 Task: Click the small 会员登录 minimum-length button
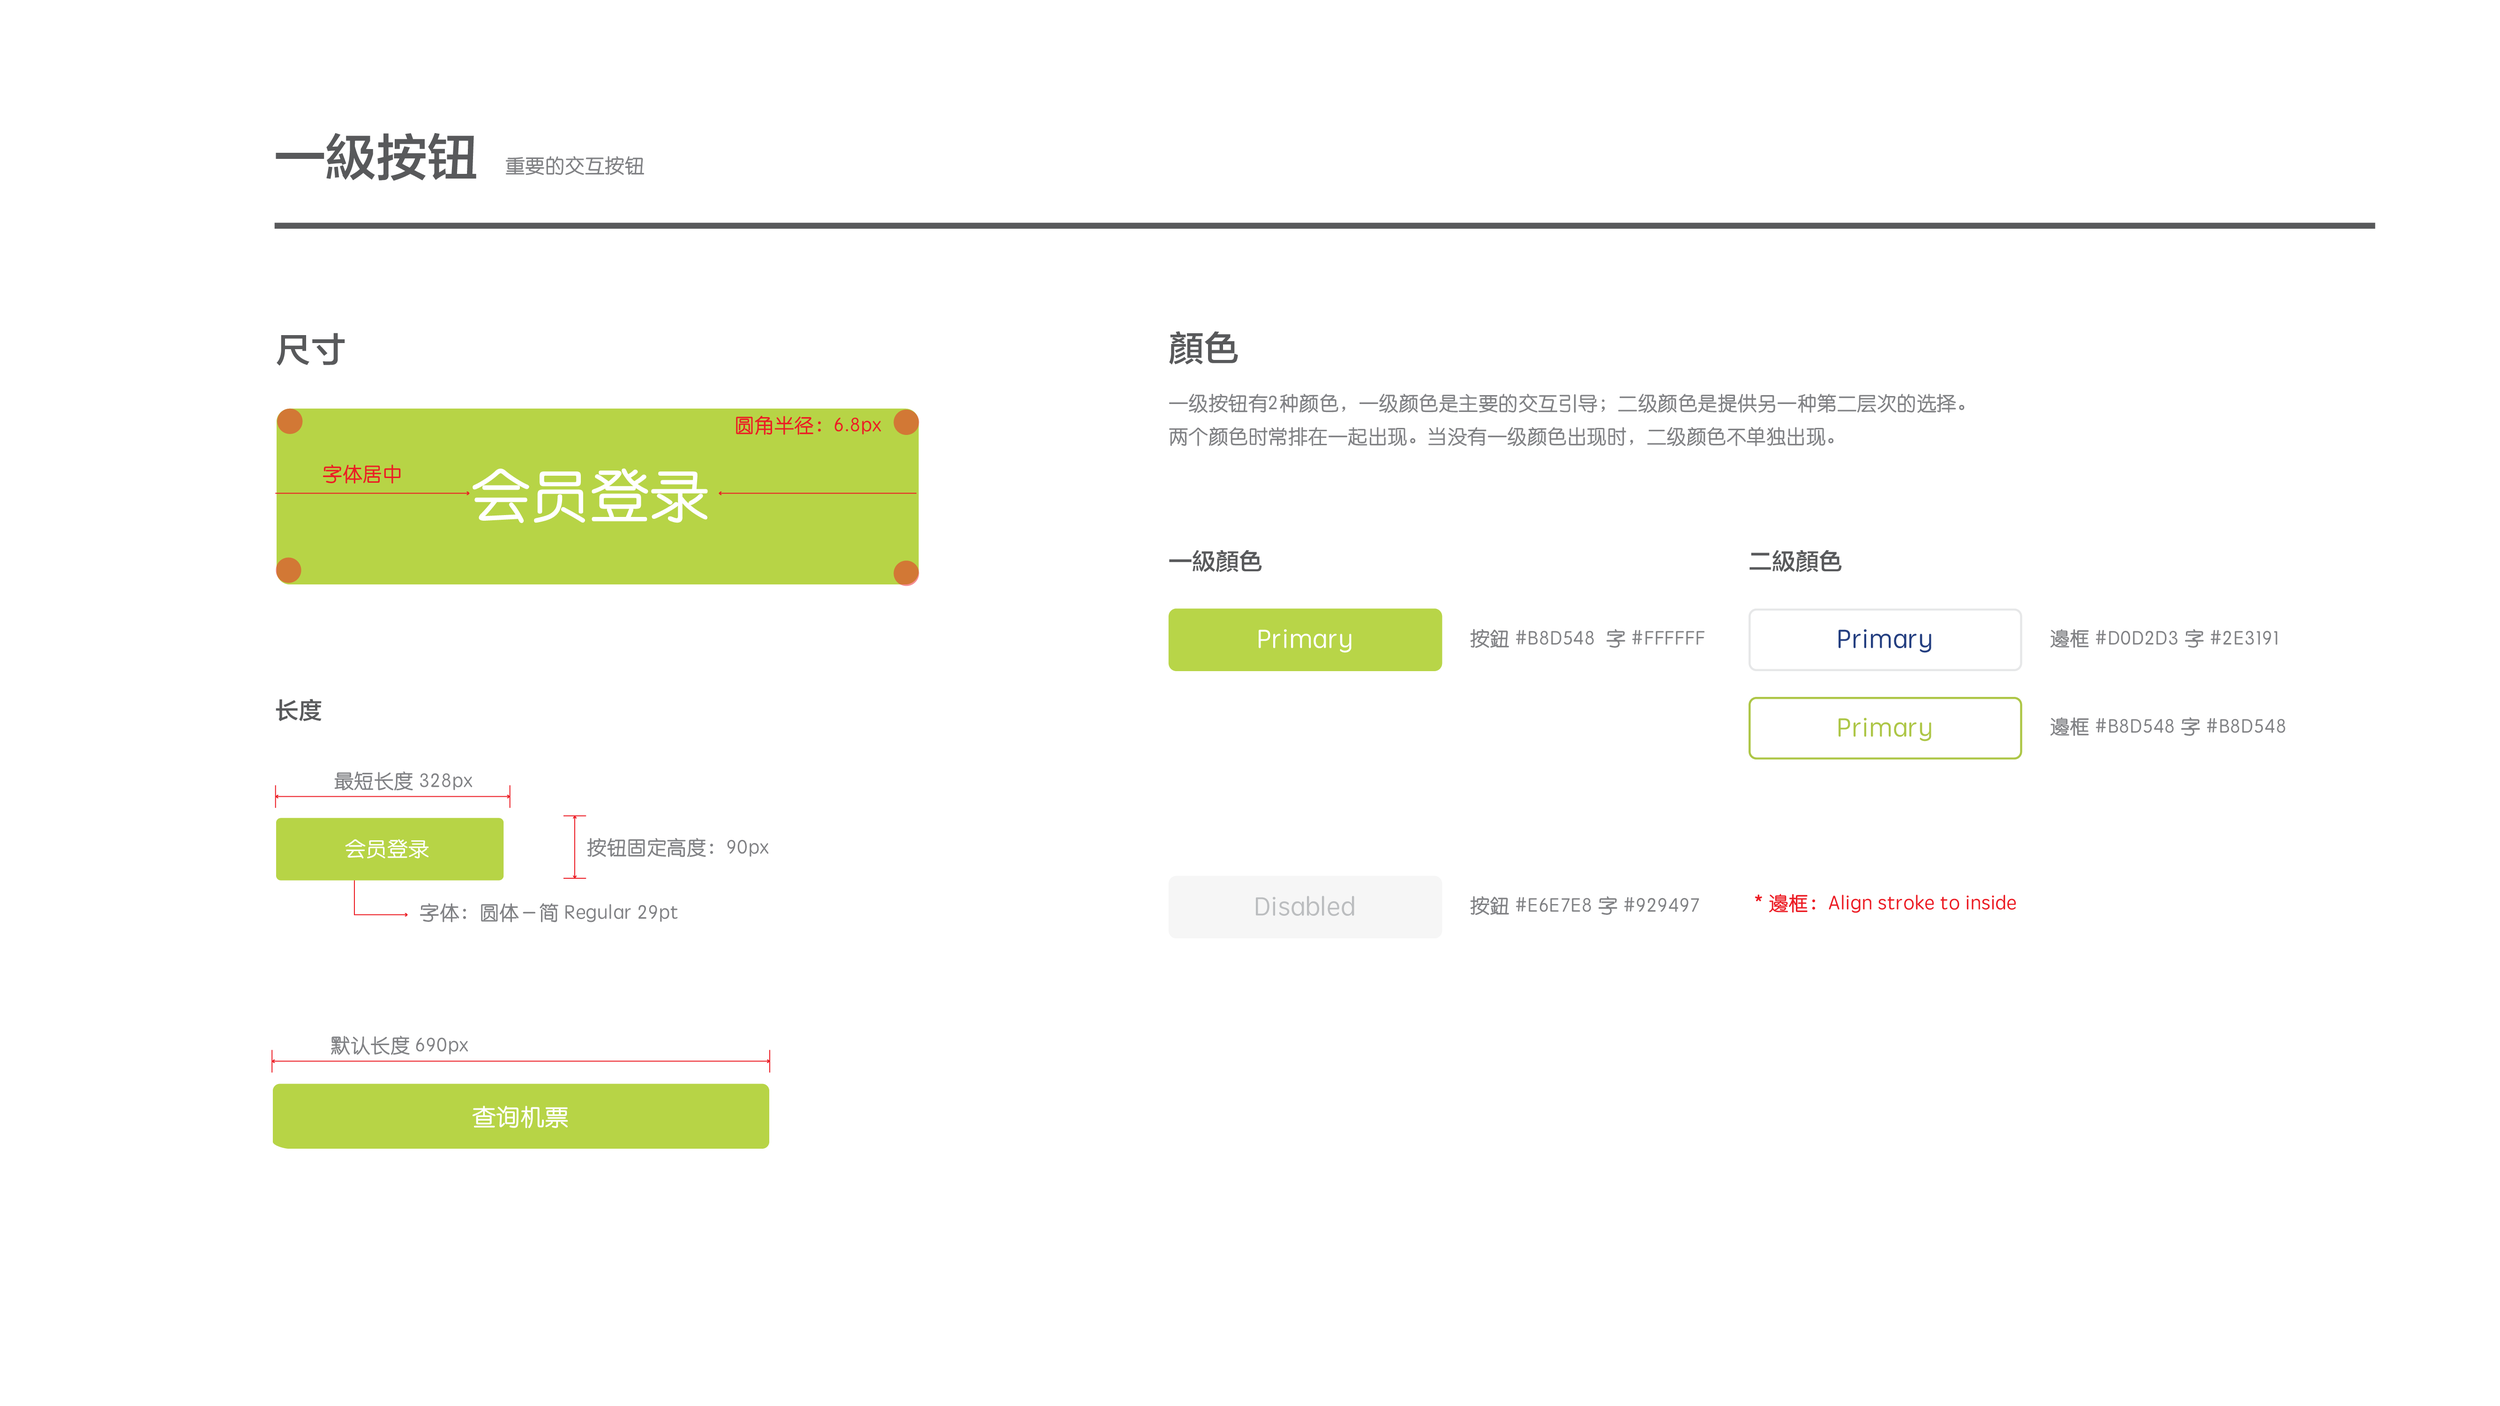point(389,848)
